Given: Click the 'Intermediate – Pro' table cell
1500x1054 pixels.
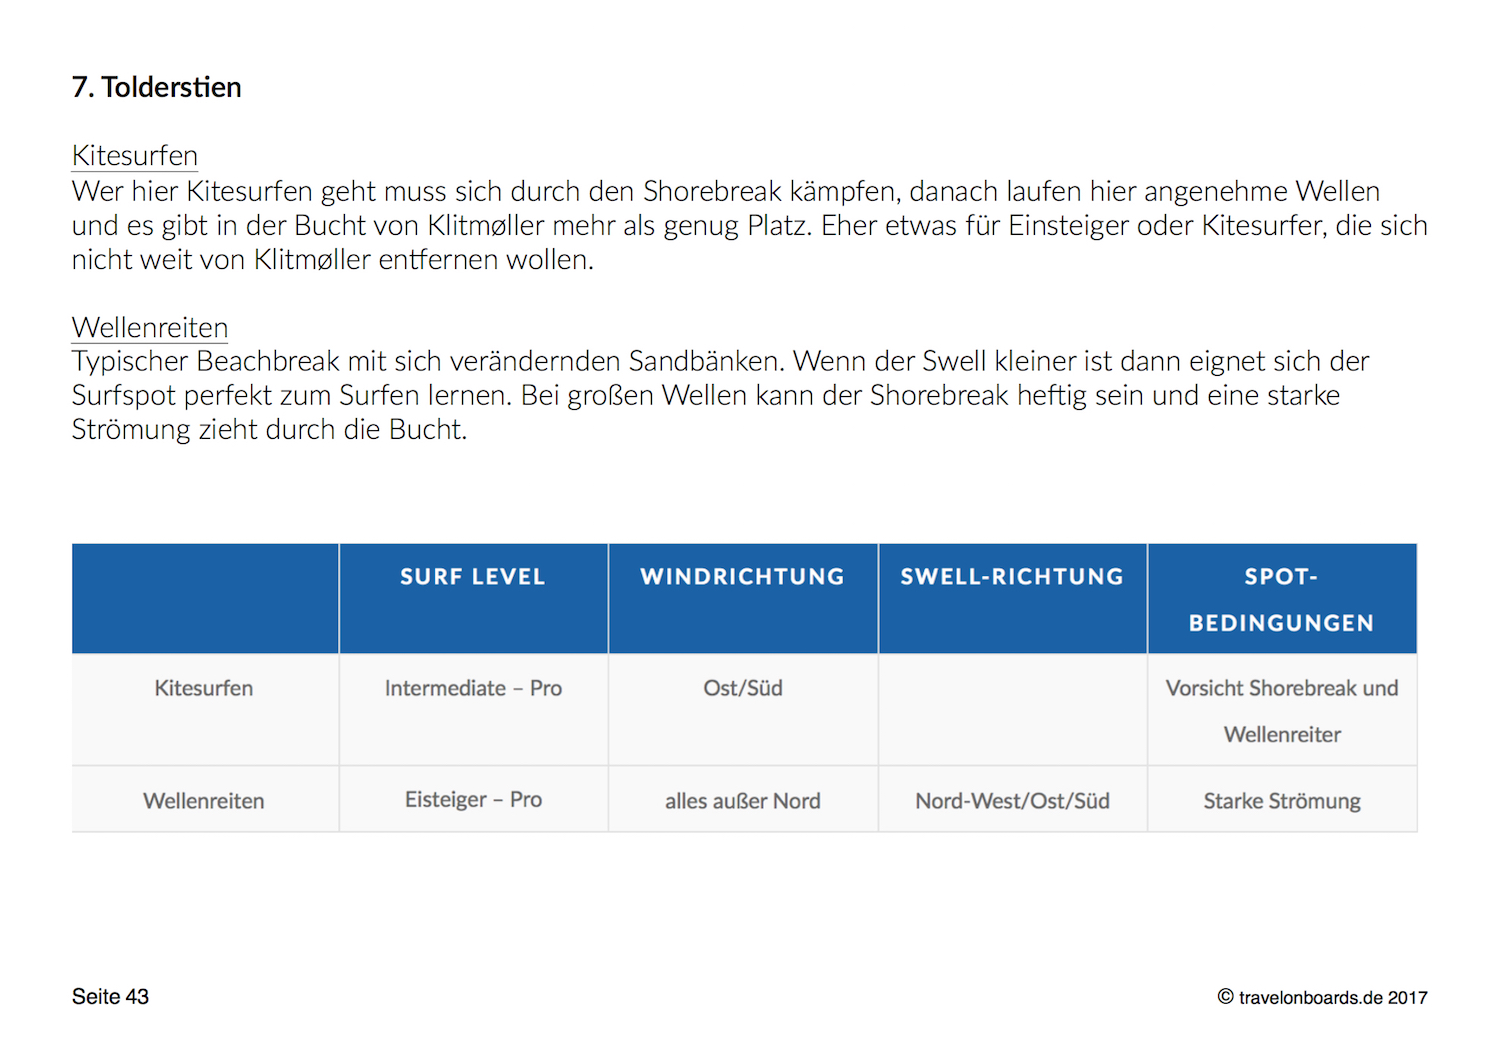Looking at the screenshot, I should coord(473,710).
